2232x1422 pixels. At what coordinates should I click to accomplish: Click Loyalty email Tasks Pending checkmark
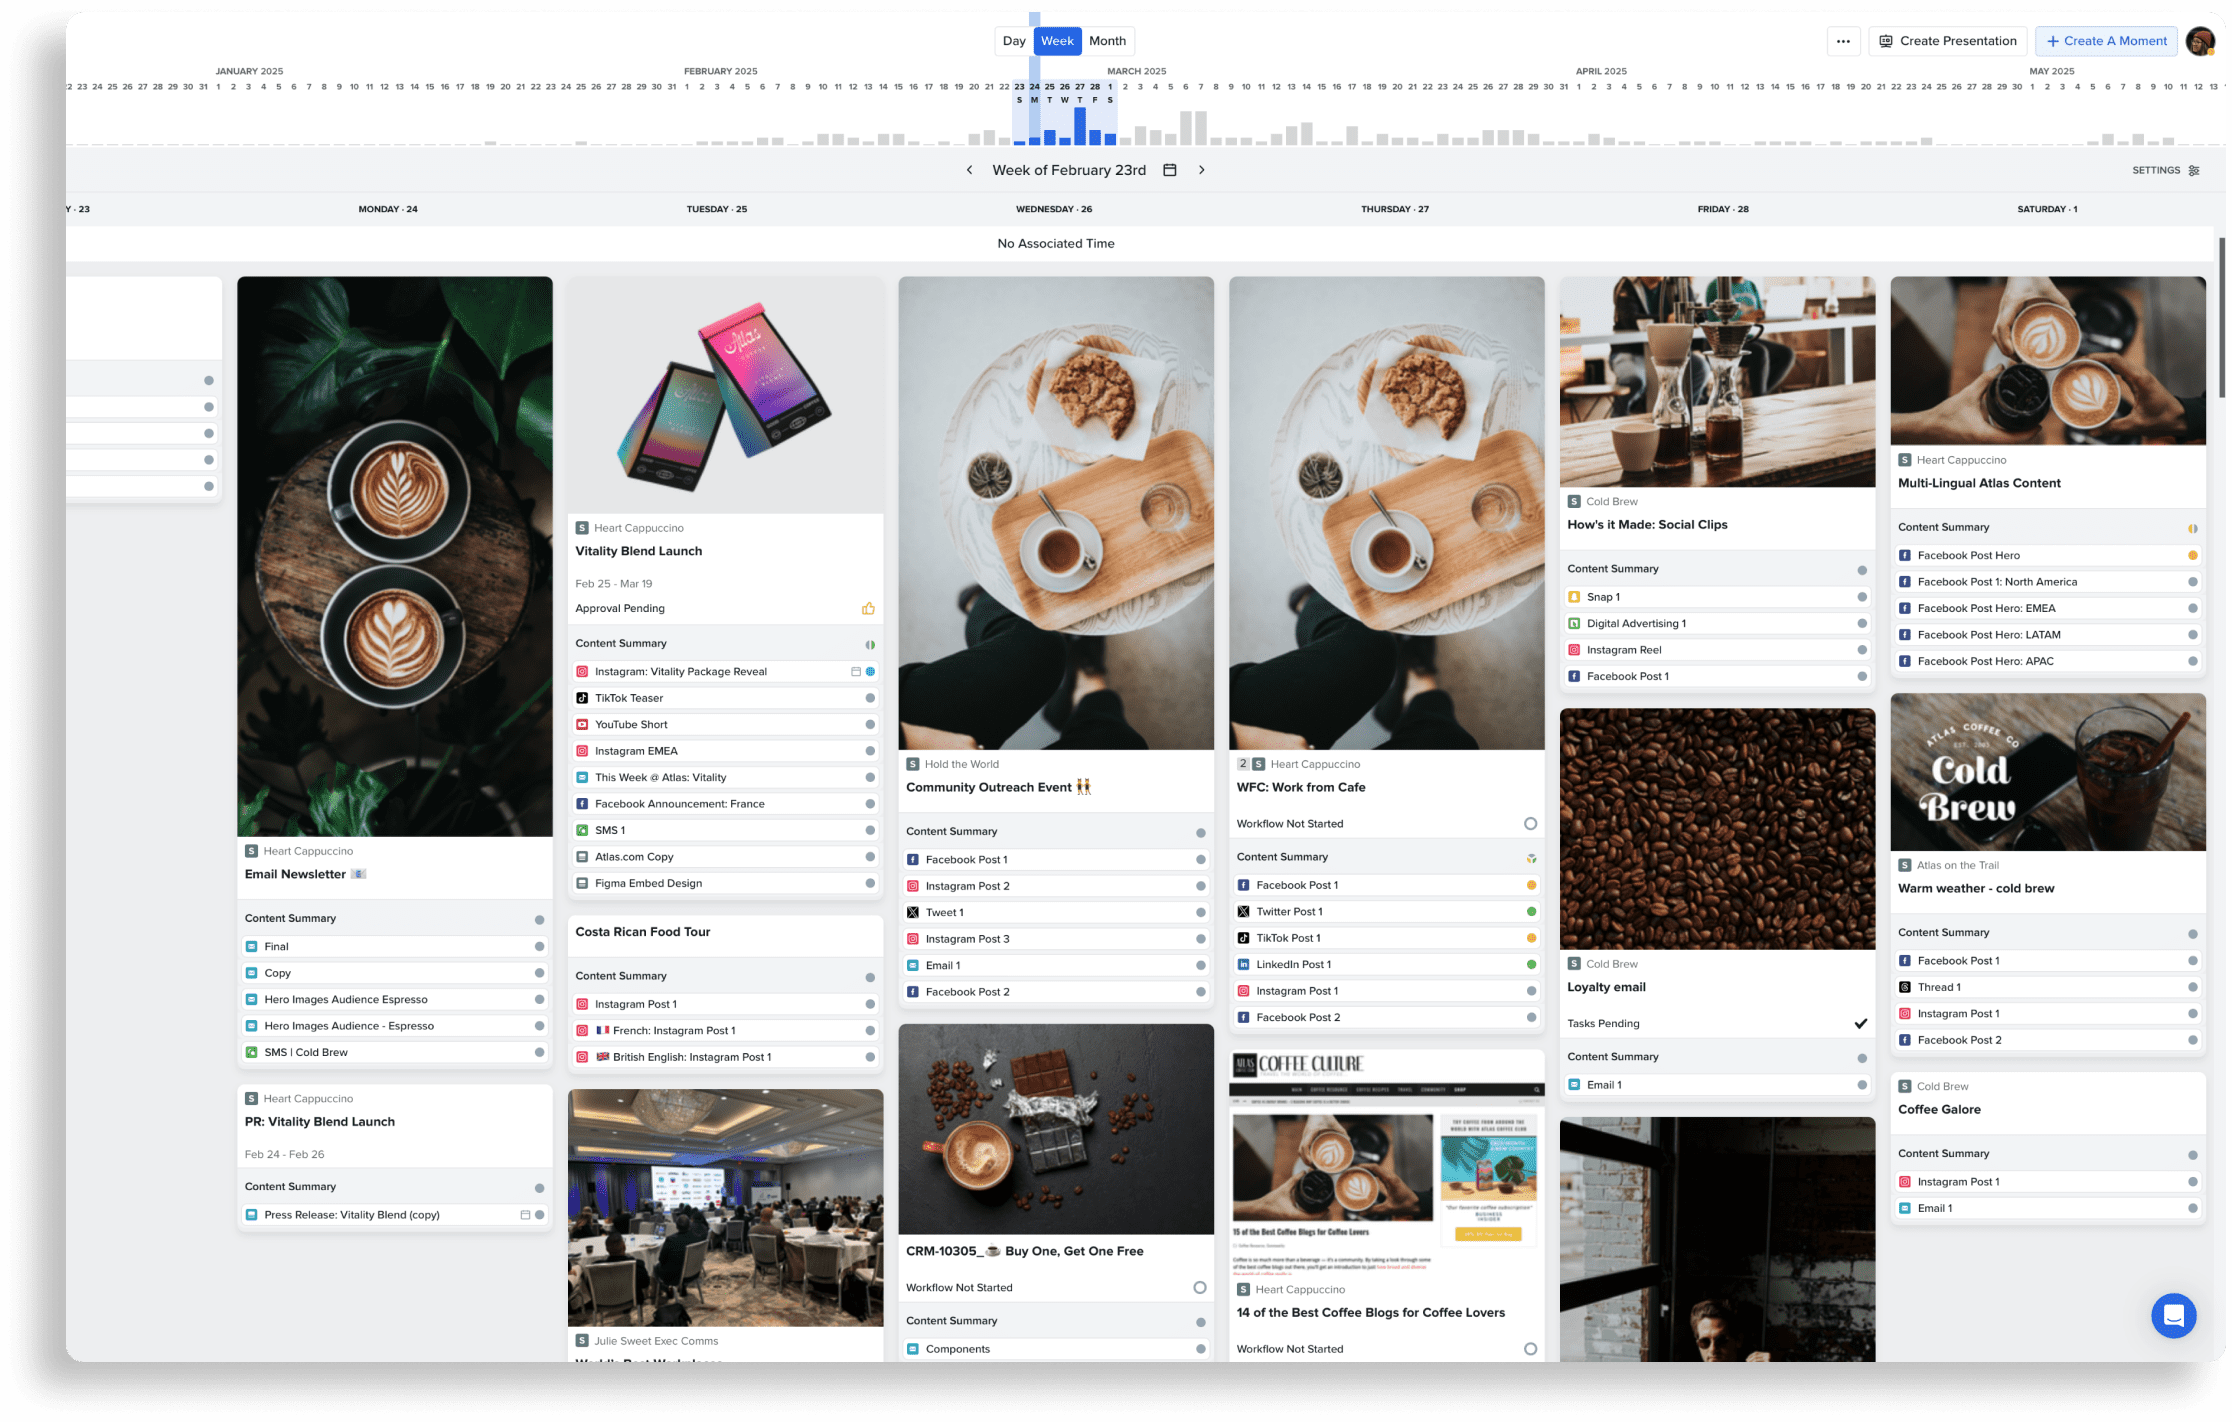[x=1860, y=1023]
